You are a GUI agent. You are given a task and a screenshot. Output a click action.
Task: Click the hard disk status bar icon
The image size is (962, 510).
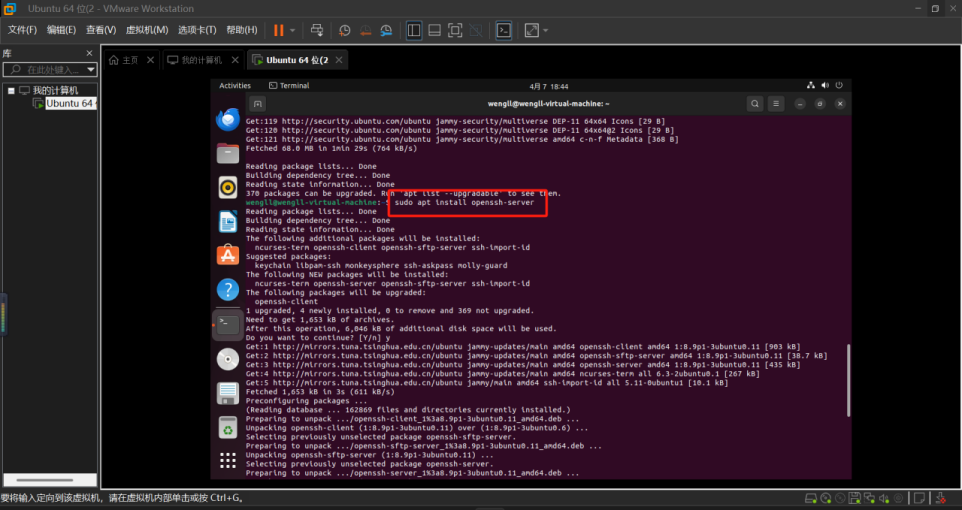811,498
